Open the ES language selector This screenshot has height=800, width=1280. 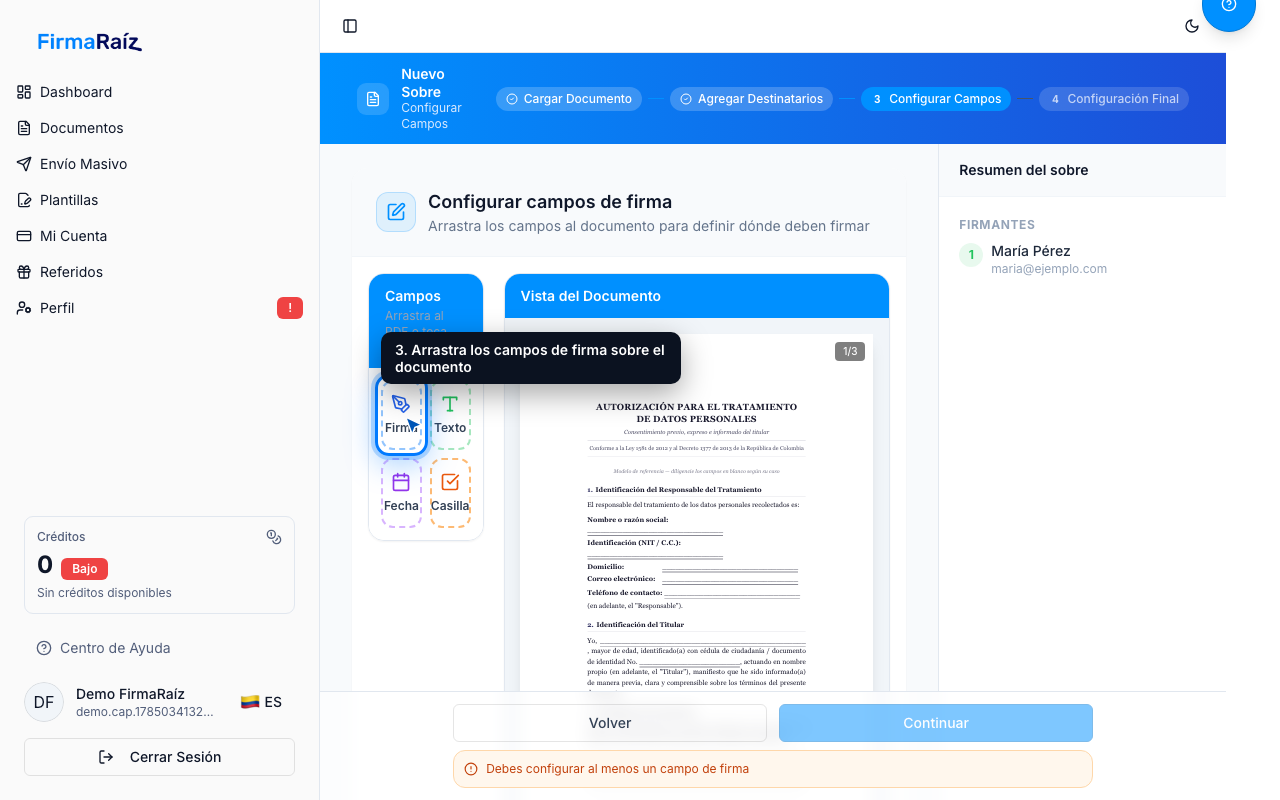coord(261,702)
